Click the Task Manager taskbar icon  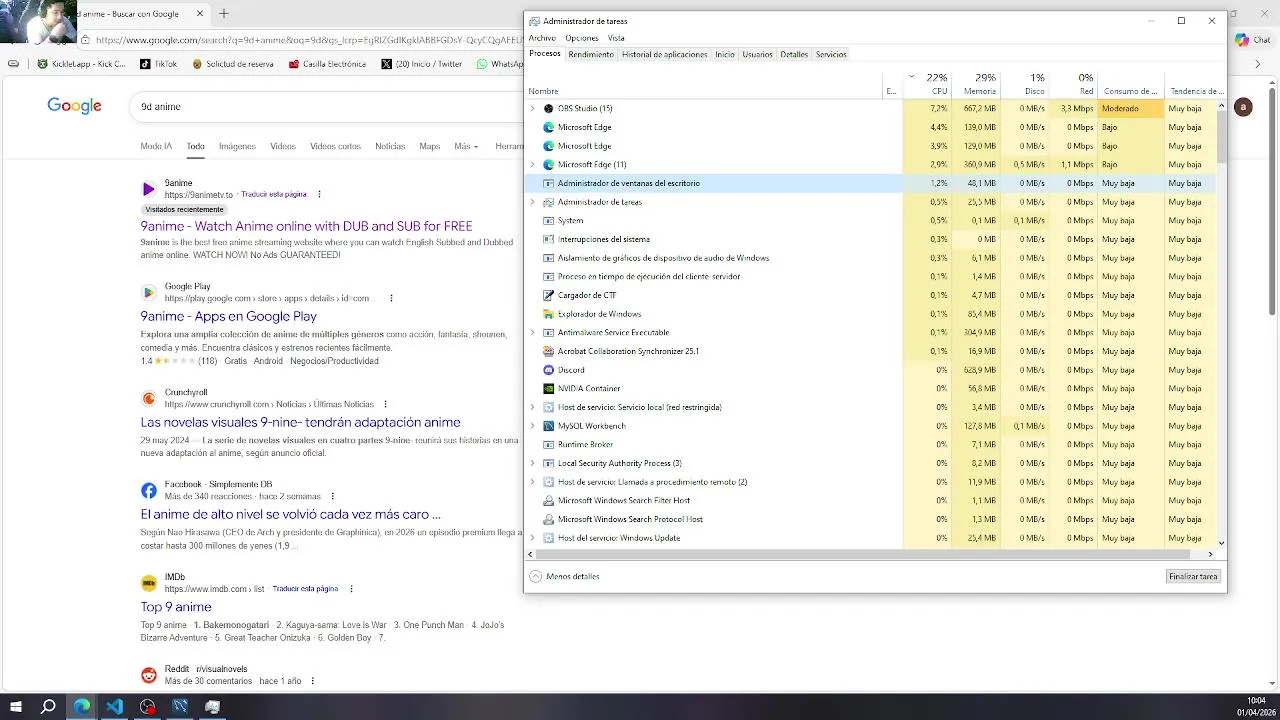tap(212, 706)
